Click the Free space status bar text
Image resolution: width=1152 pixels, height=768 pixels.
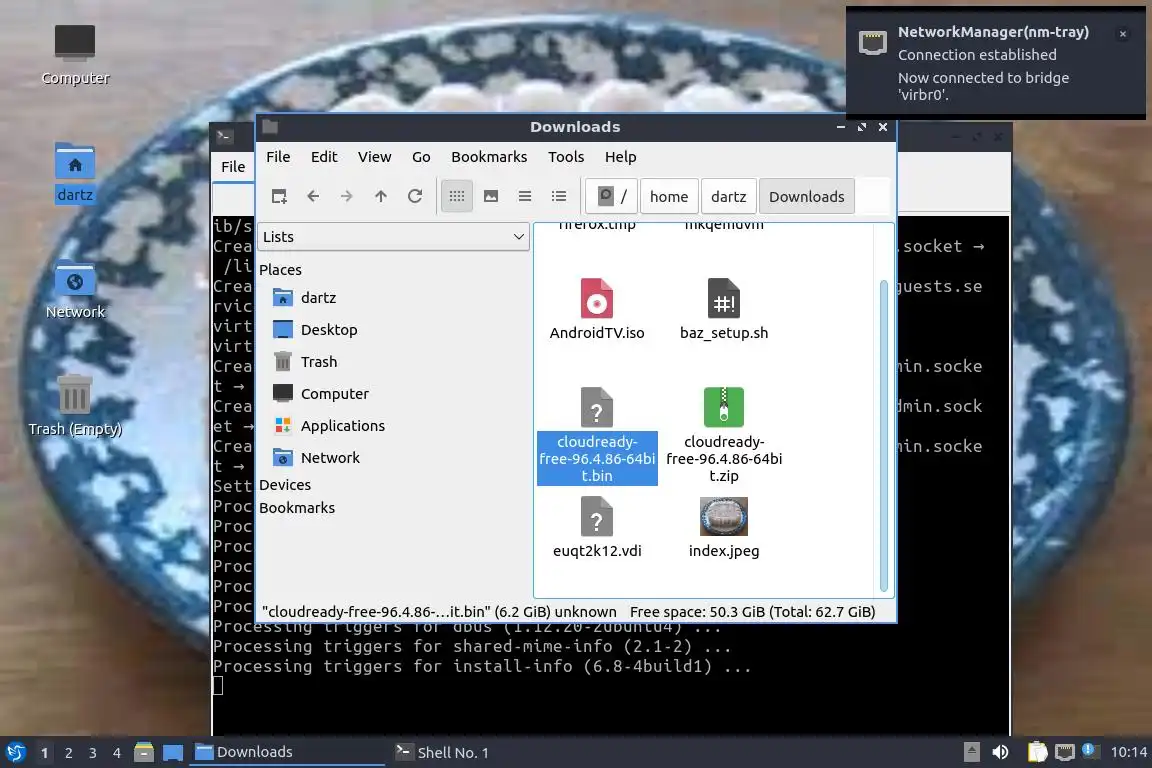tap(752, 611)
